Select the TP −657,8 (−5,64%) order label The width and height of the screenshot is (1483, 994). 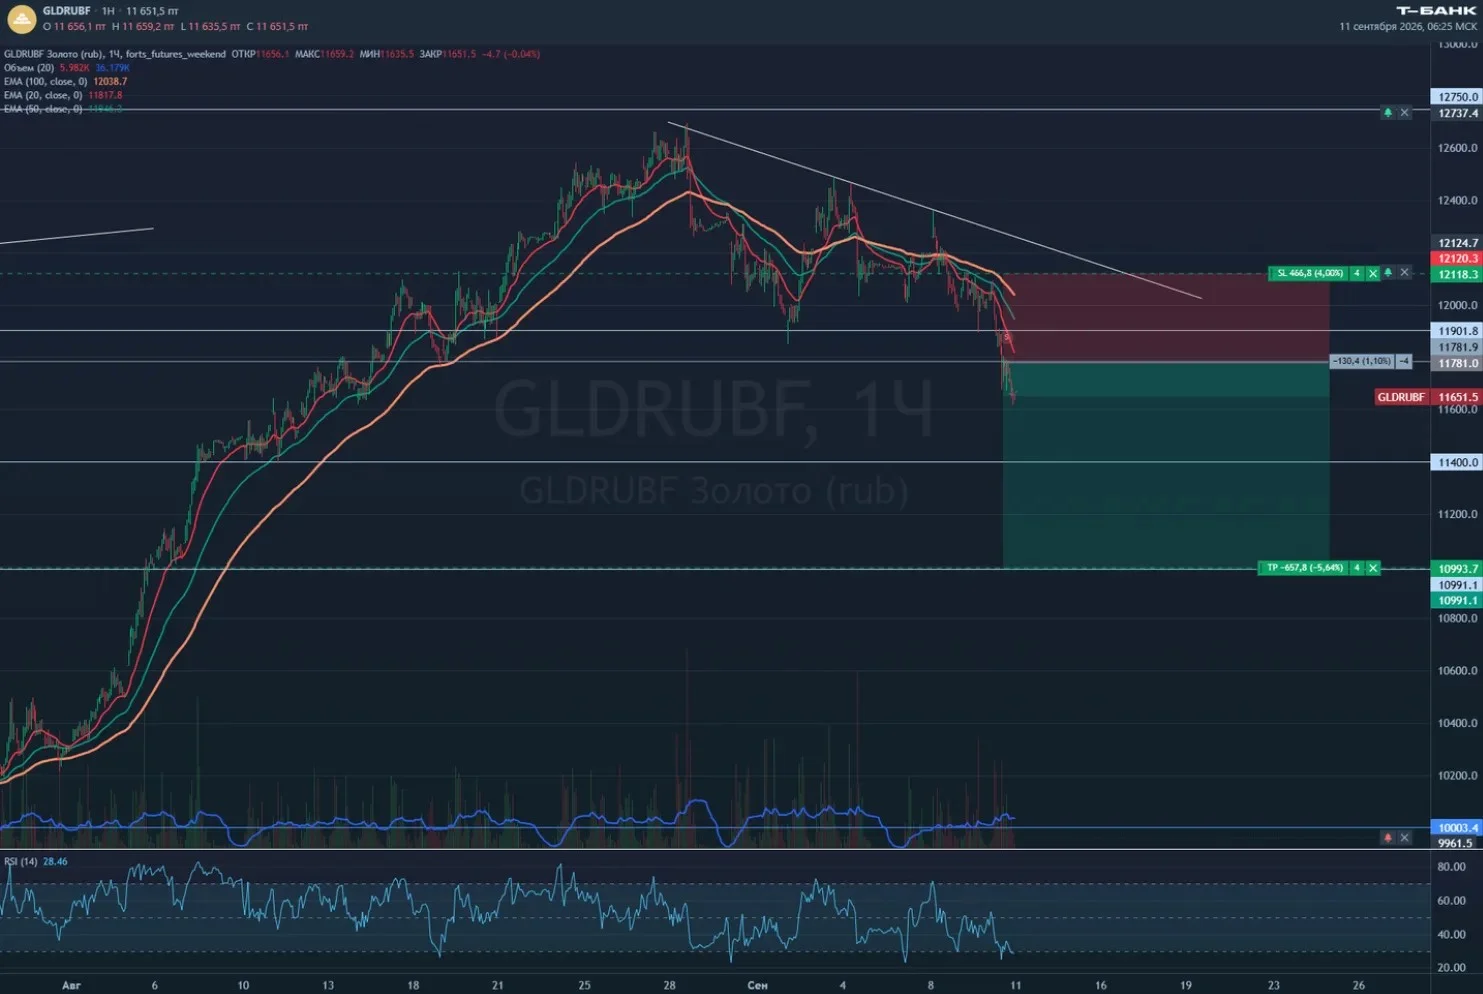pos(1304,568)
